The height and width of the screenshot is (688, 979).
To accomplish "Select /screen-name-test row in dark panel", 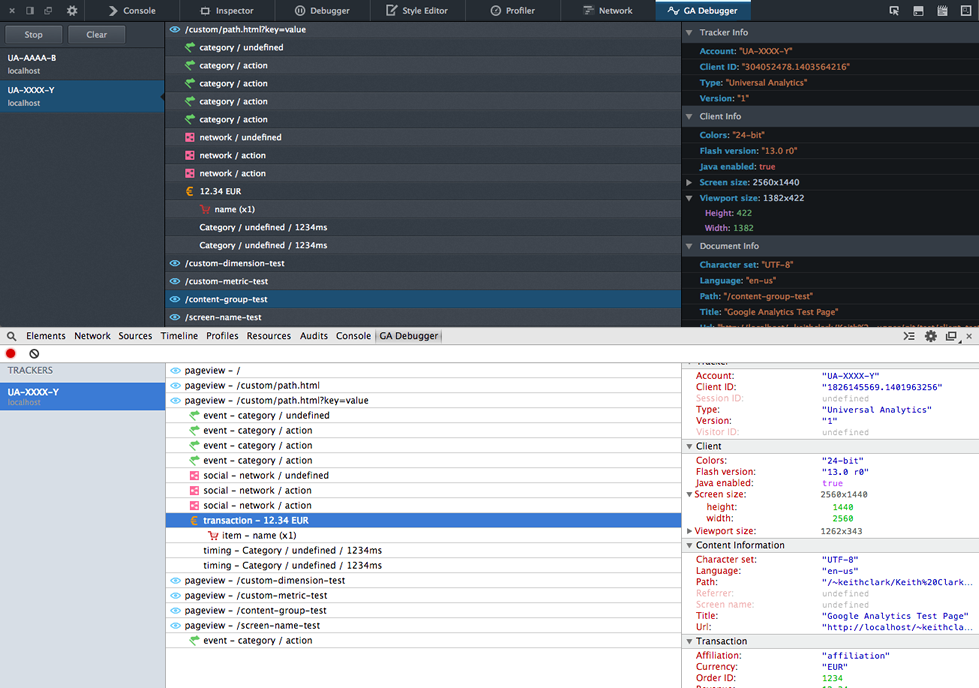I will click(423, 318).
